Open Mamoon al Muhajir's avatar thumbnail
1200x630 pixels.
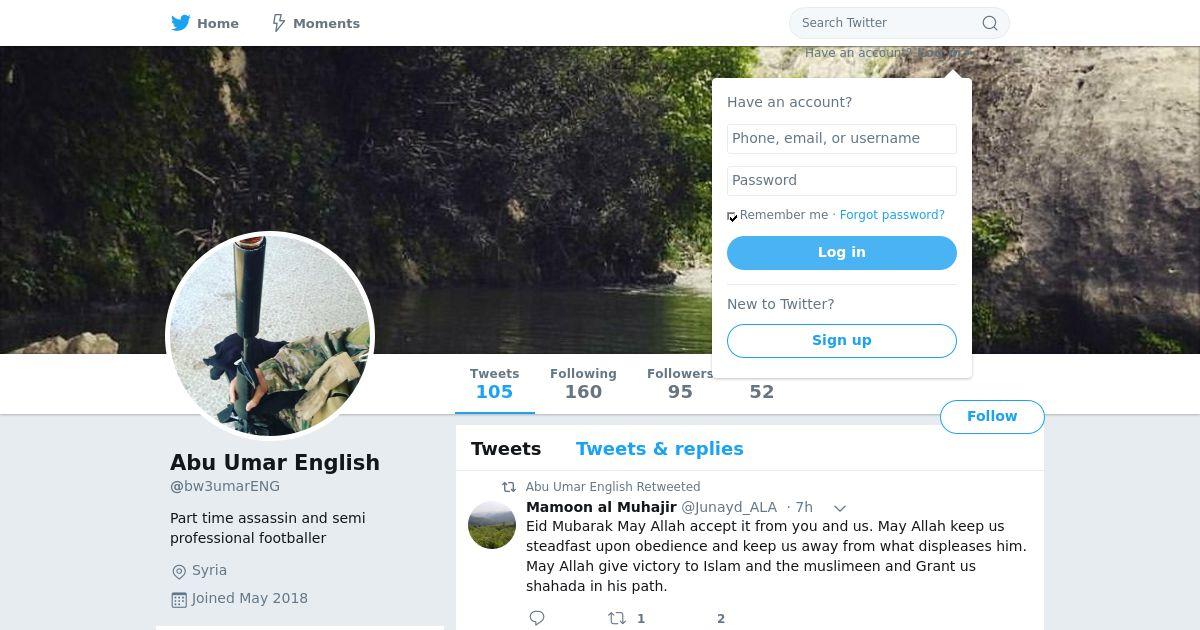pyautogui.click(x=492, y=525)
